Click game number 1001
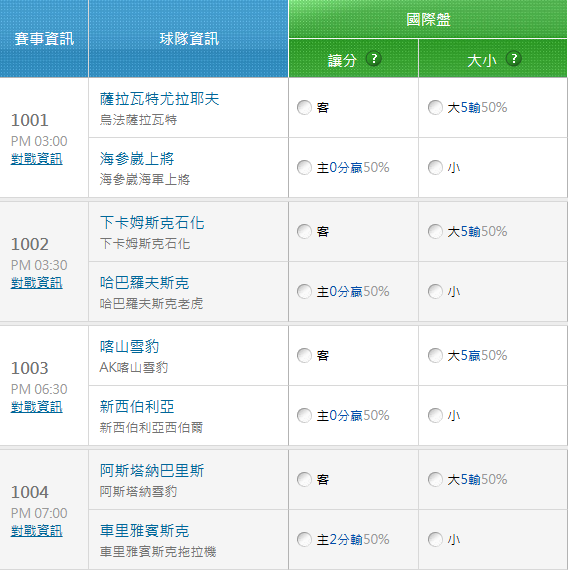The image size is (568, 570). (x=29, y=120)
